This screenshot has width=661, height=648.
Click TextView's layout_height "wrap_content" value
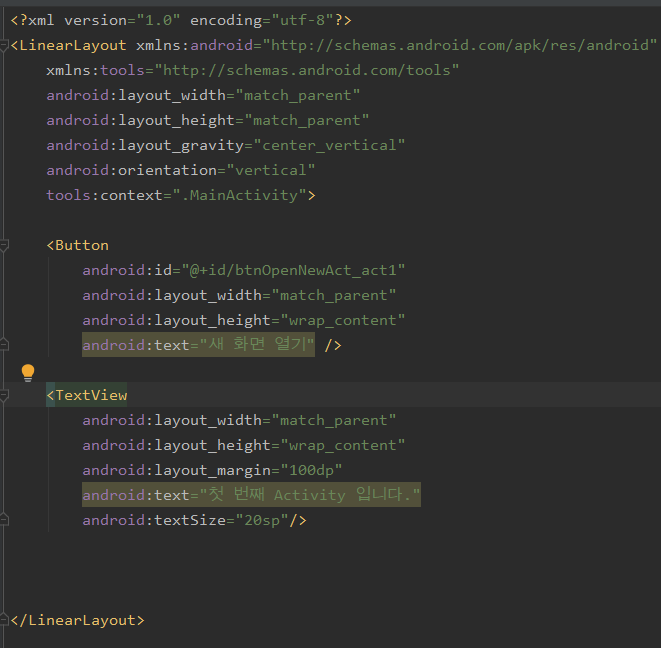[x=342, y=446]
